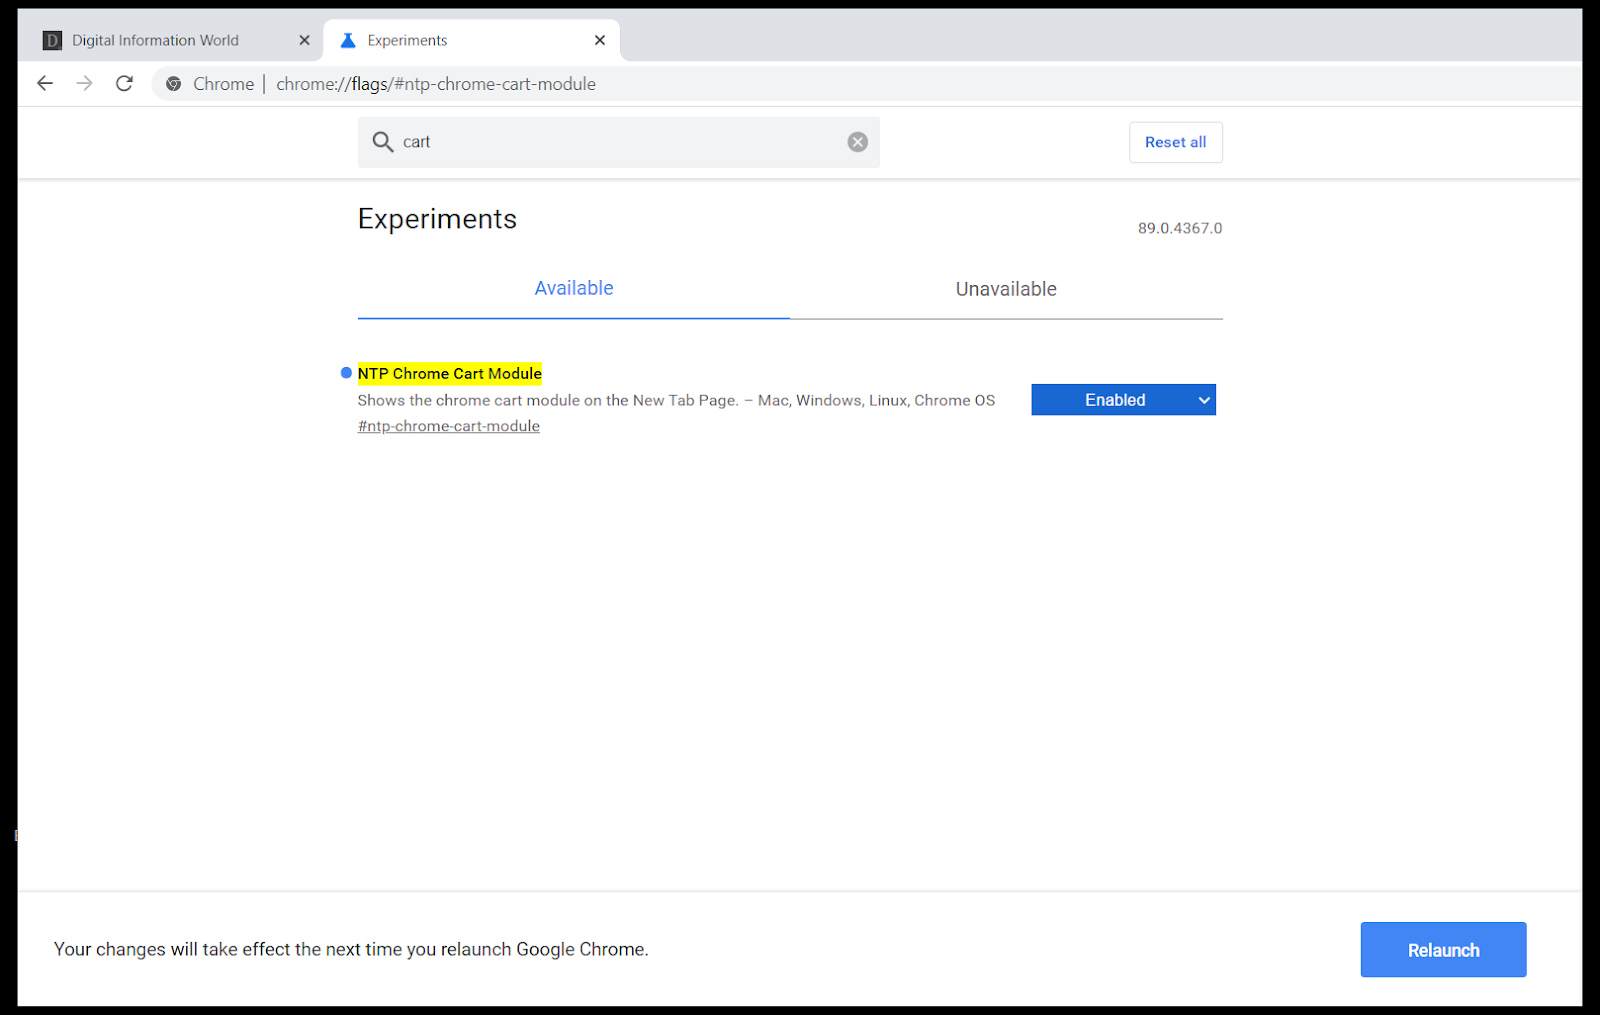The image size is (1600, 1015).
Task: Close the Digital Information World tab
Action: (304, 40)
